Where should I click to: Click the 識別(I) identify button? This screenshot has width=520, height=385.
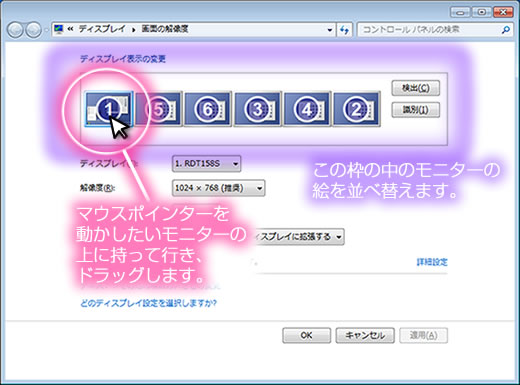416,110
